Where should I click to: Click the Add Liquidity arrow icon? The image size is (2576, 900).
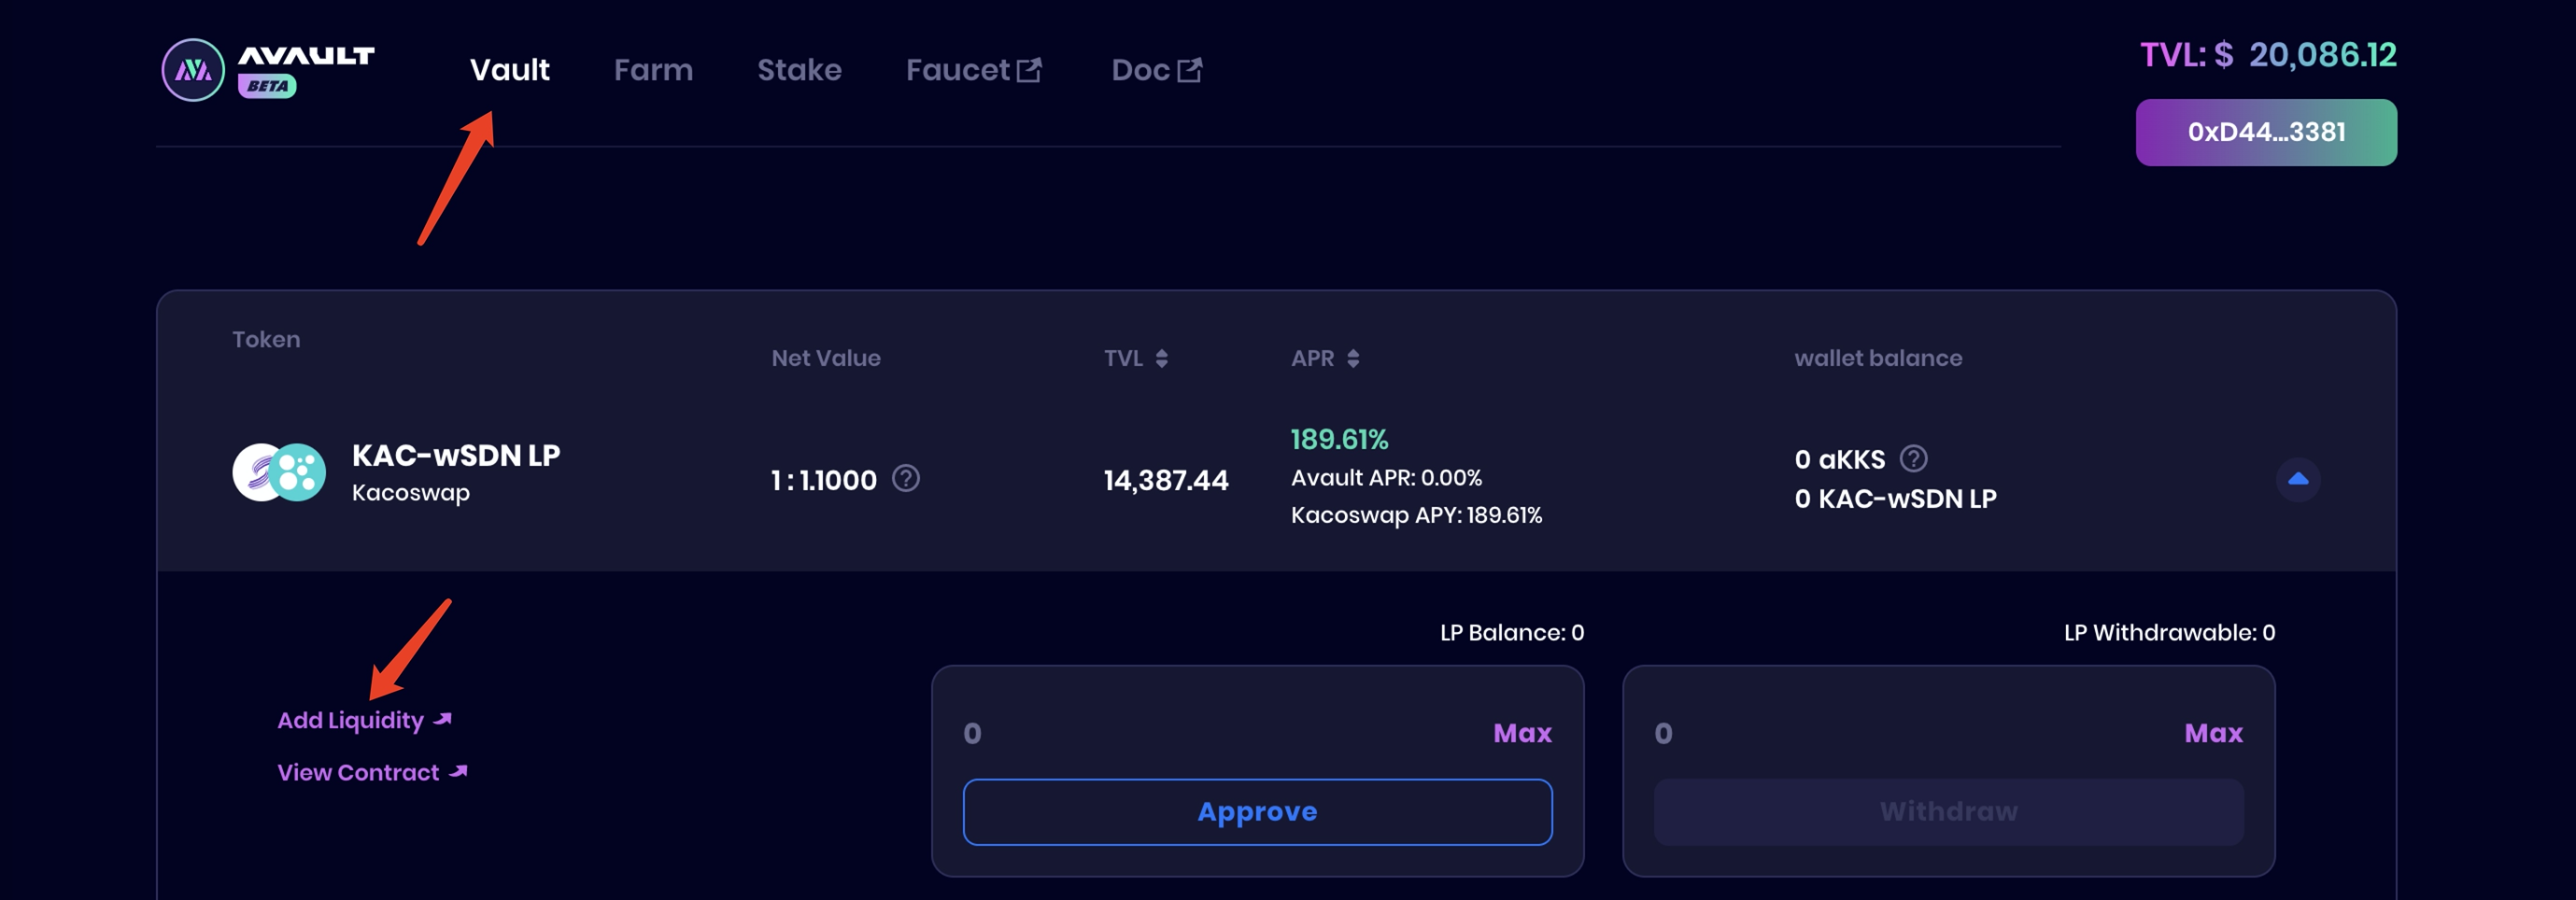[x=443, y=720]
